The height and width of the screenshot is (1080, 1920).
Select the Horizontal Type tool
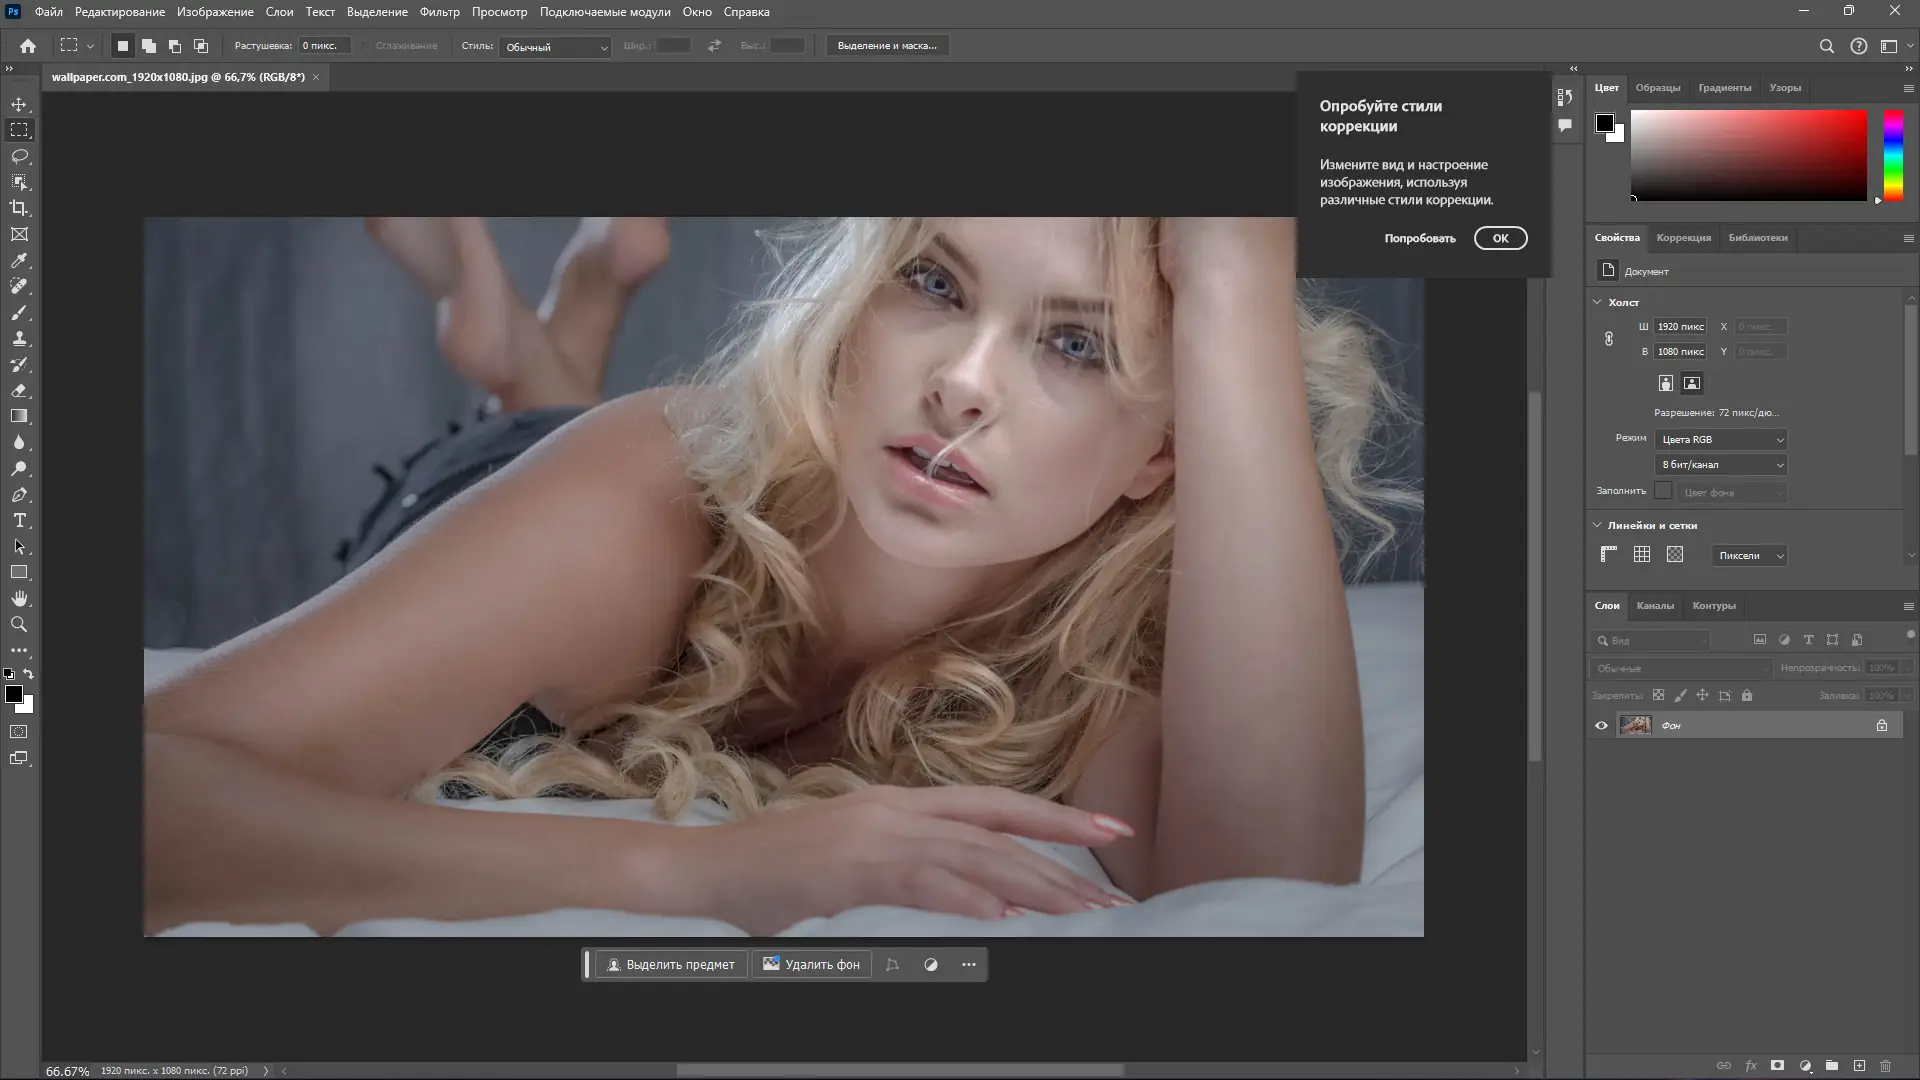[x=19, y=520]
